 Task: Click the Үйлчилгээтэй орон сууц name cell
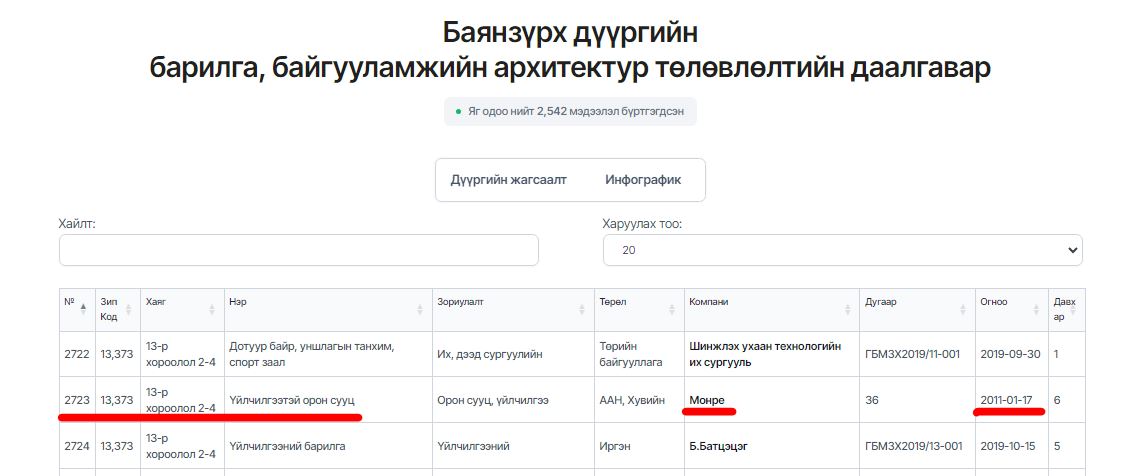tap(291, 400)
